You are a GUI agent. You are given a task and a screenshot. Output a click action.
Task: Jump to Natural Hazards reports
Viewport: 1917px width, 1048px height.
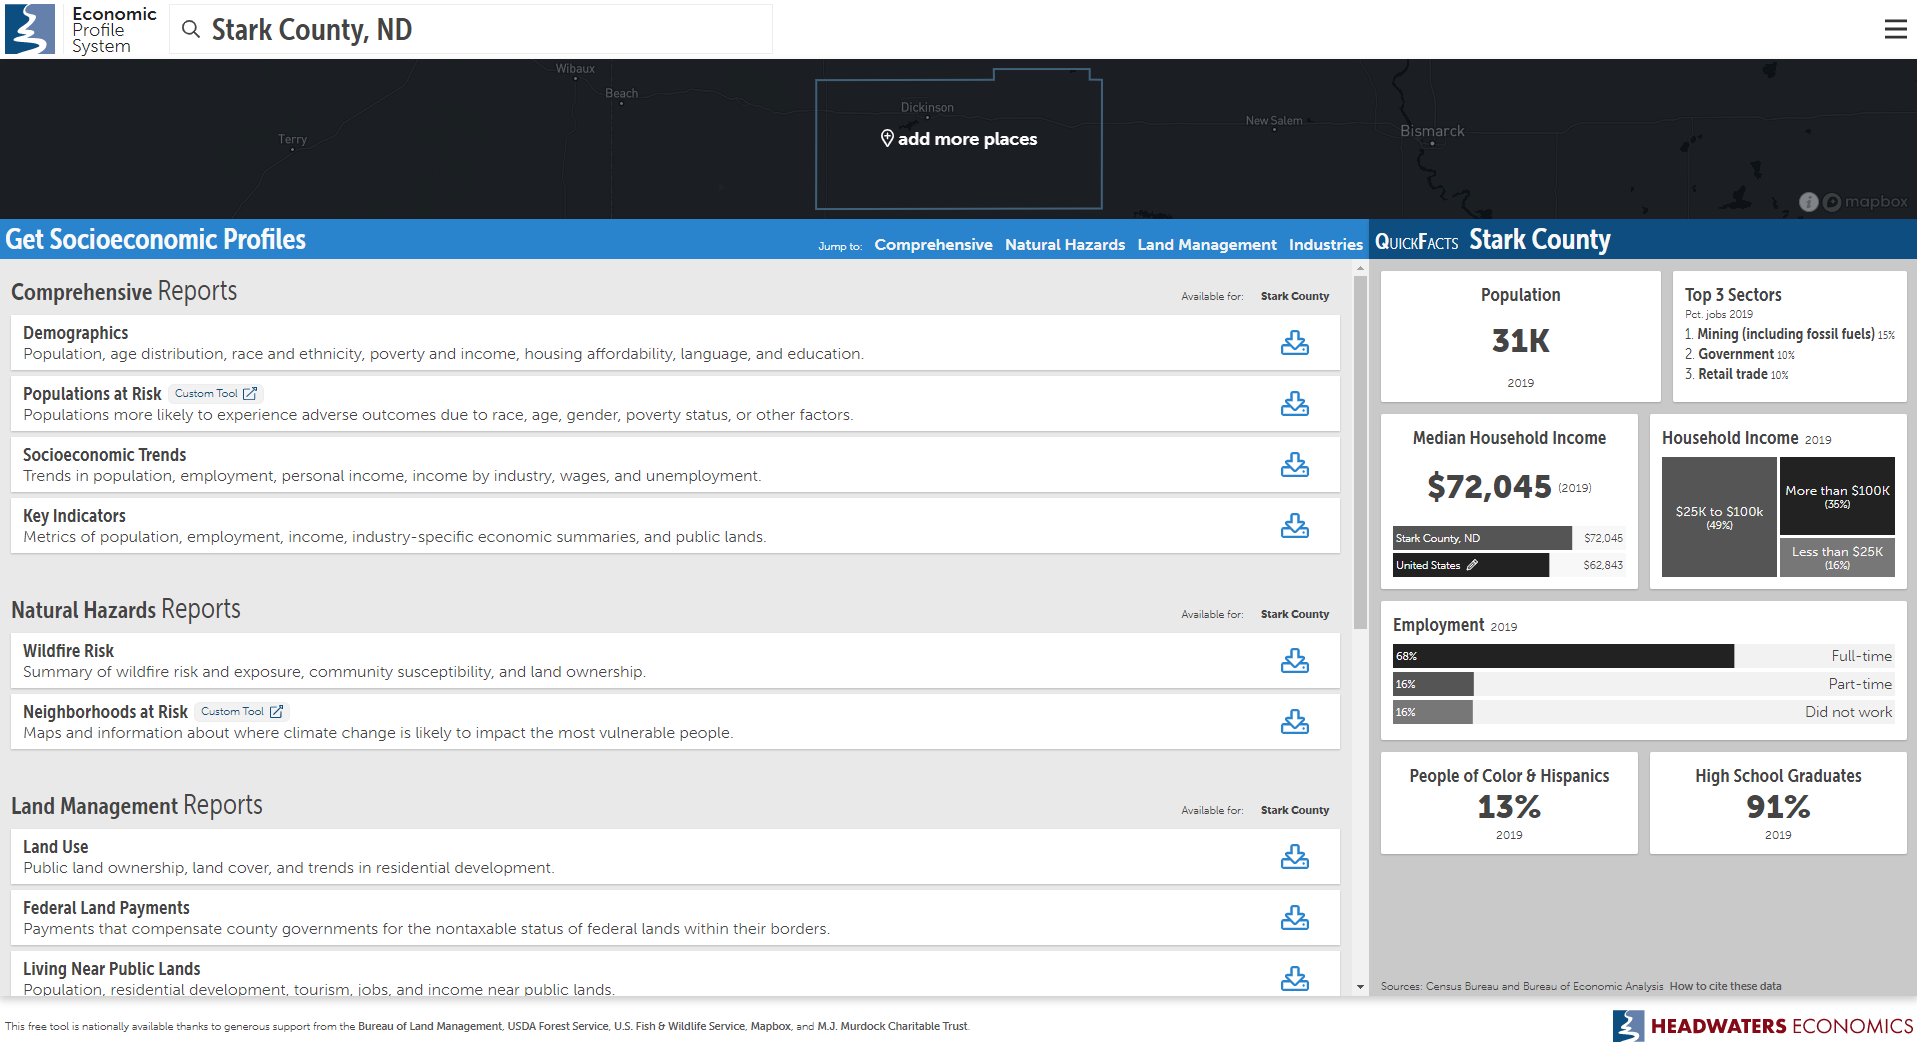pos(1065,245)
